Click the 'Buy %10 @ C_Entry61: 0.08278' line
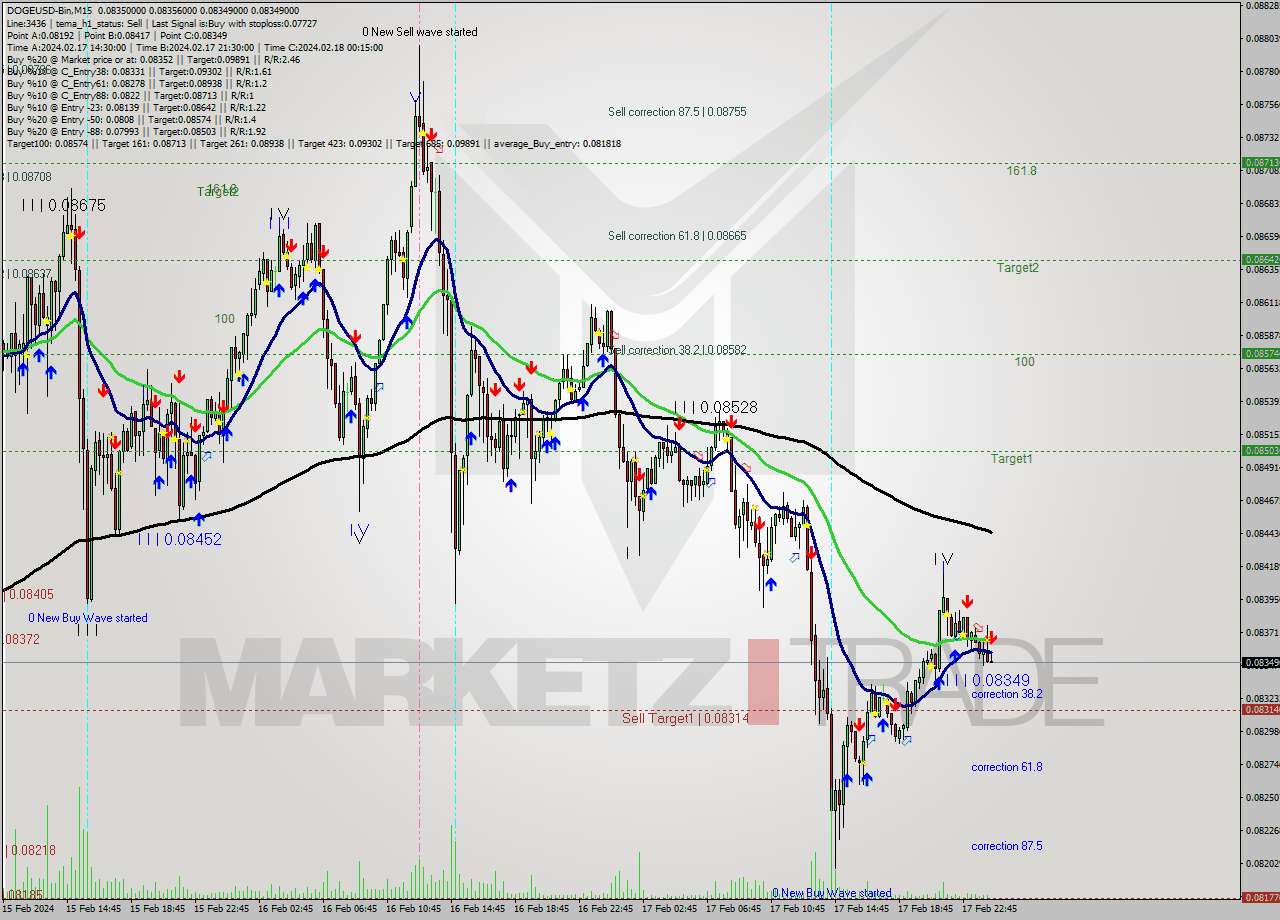The image size is (1280, 920). 139,83
